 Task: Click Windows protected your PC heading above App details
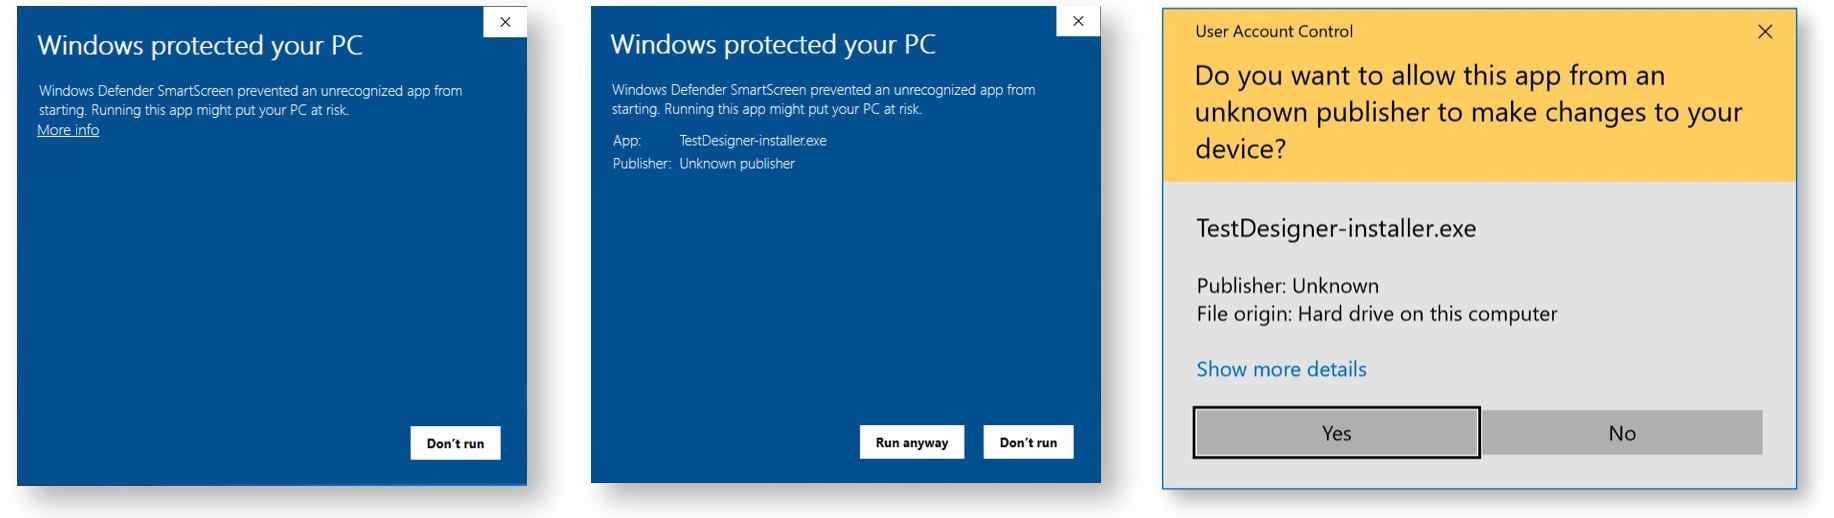(773, 44)
